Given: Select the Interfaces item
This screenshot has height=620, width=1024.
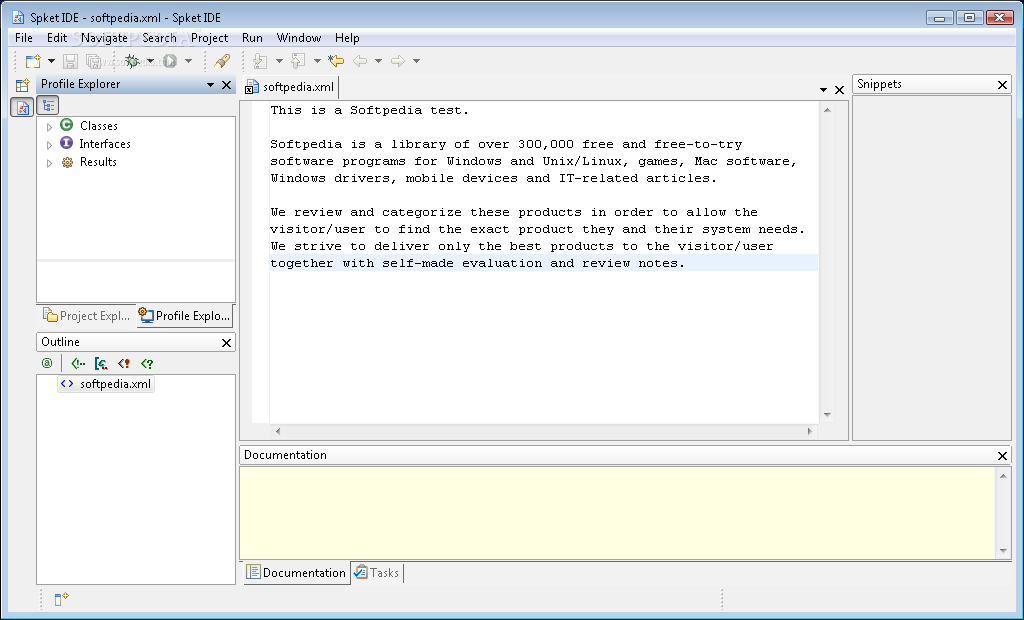Looking at the screenshot, I should pos(105,144).
